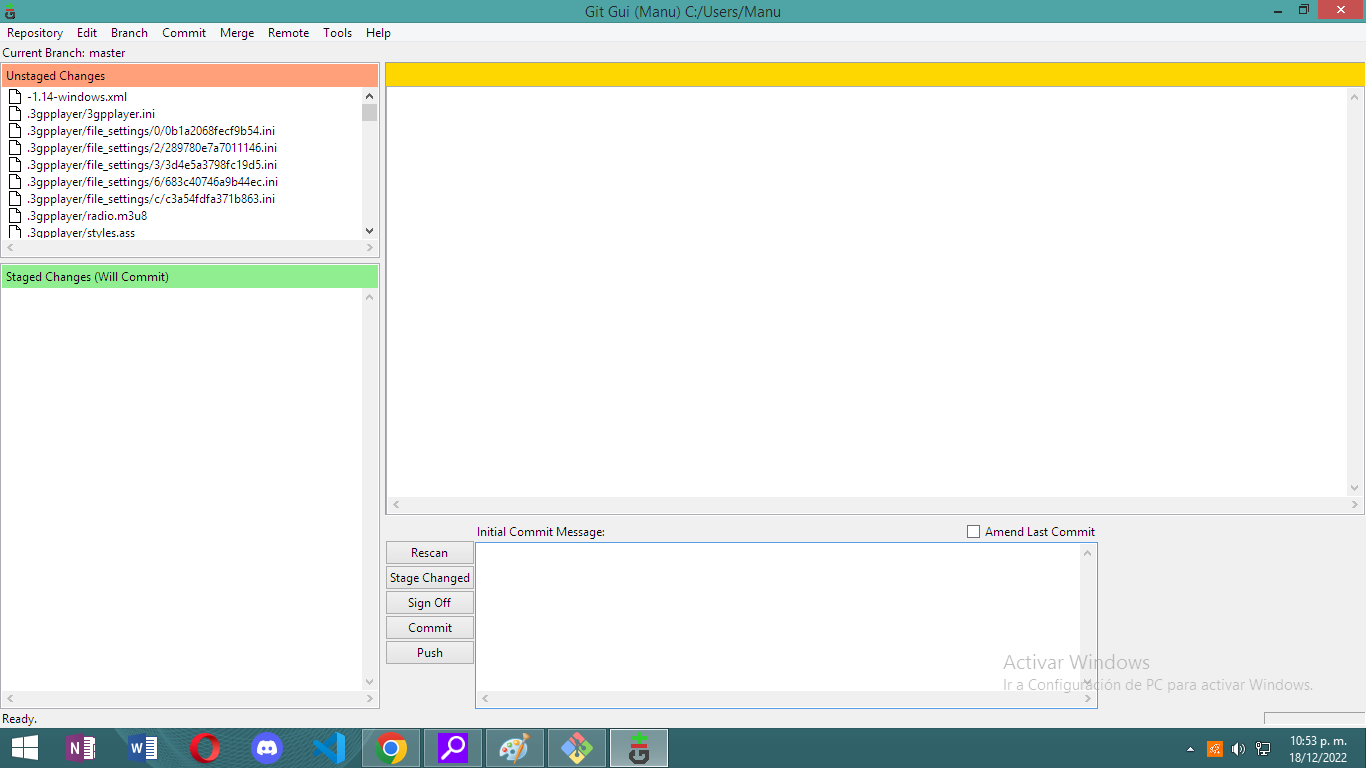This screenshot has height=768, width=1366.
Task: Click up arrow of diff pane scrollbar
Action: [x=1356, y=97]
